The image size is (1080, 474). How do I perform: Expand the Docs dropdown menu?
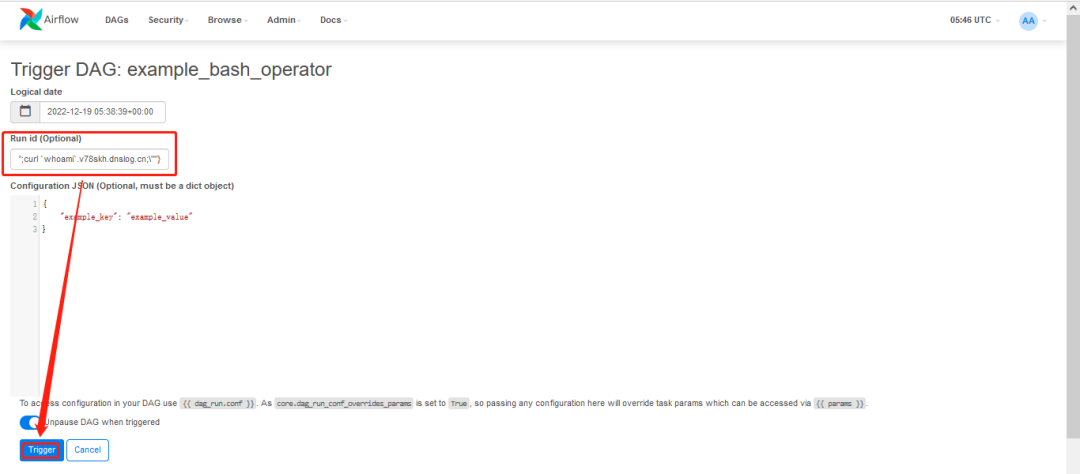333,20
